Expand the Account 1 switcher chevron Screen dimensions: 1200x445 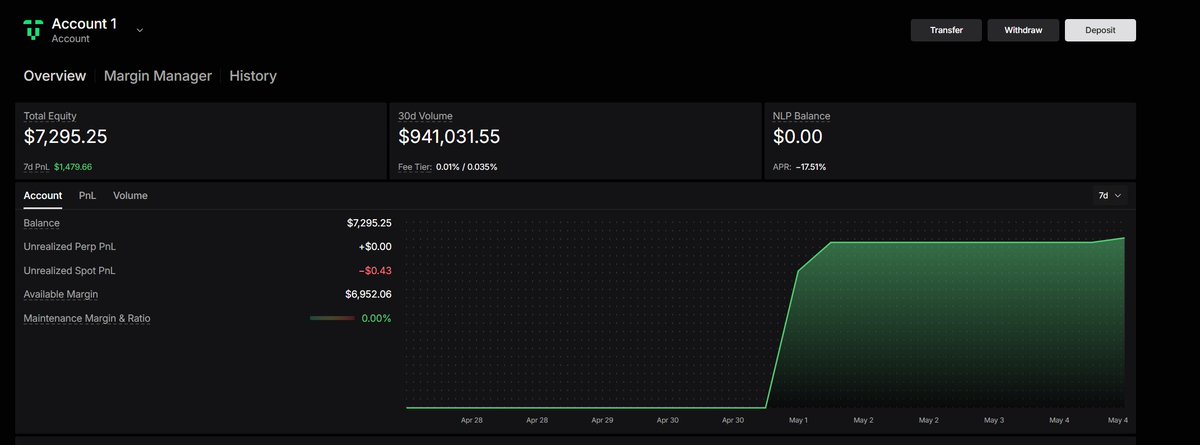click(140, 30)
